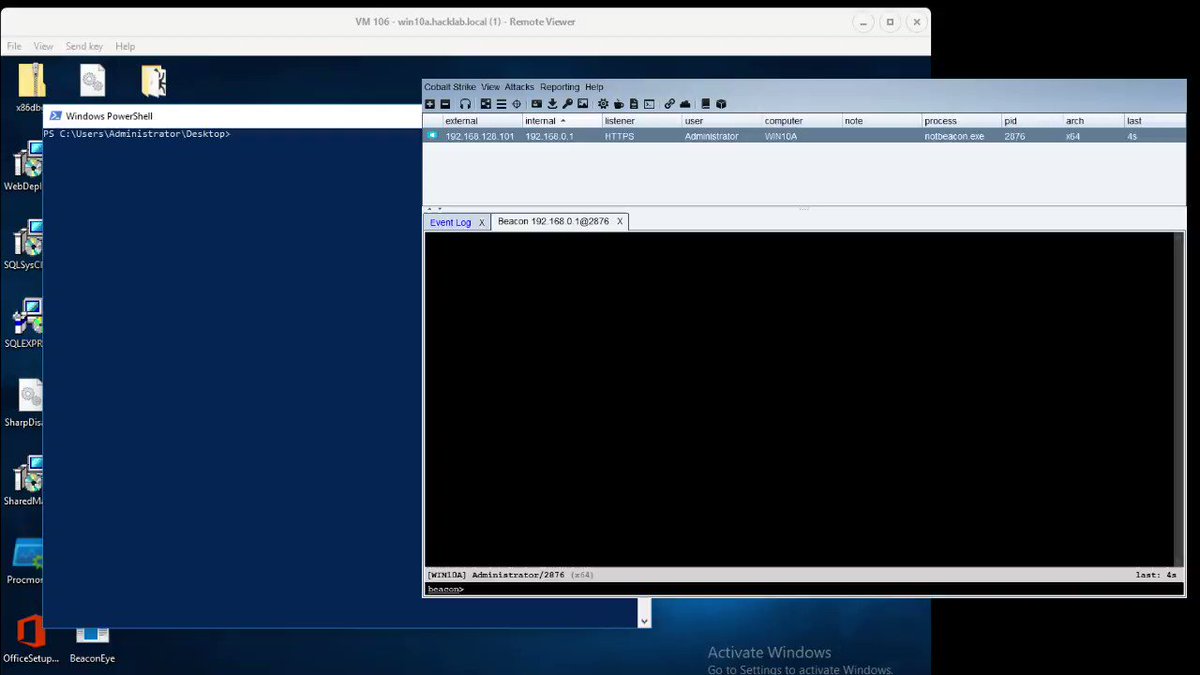Open the BeaconEye desktop shortcut
Screen dimensions: 1200x675
[92, 646]
